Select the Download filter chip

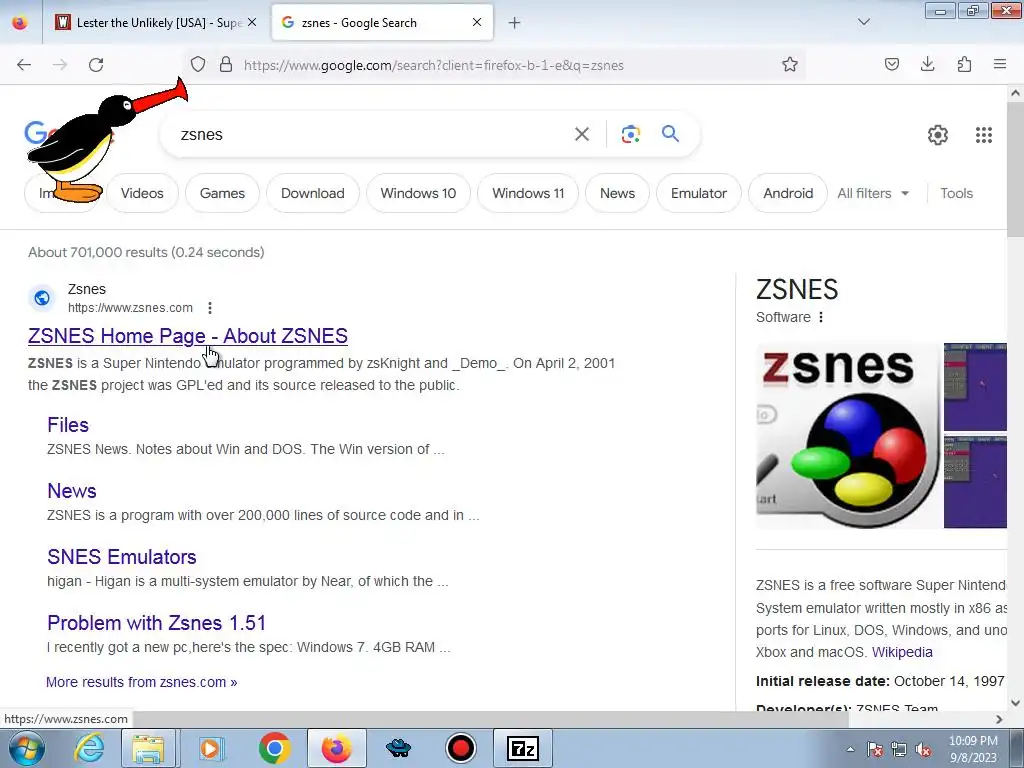313,193
